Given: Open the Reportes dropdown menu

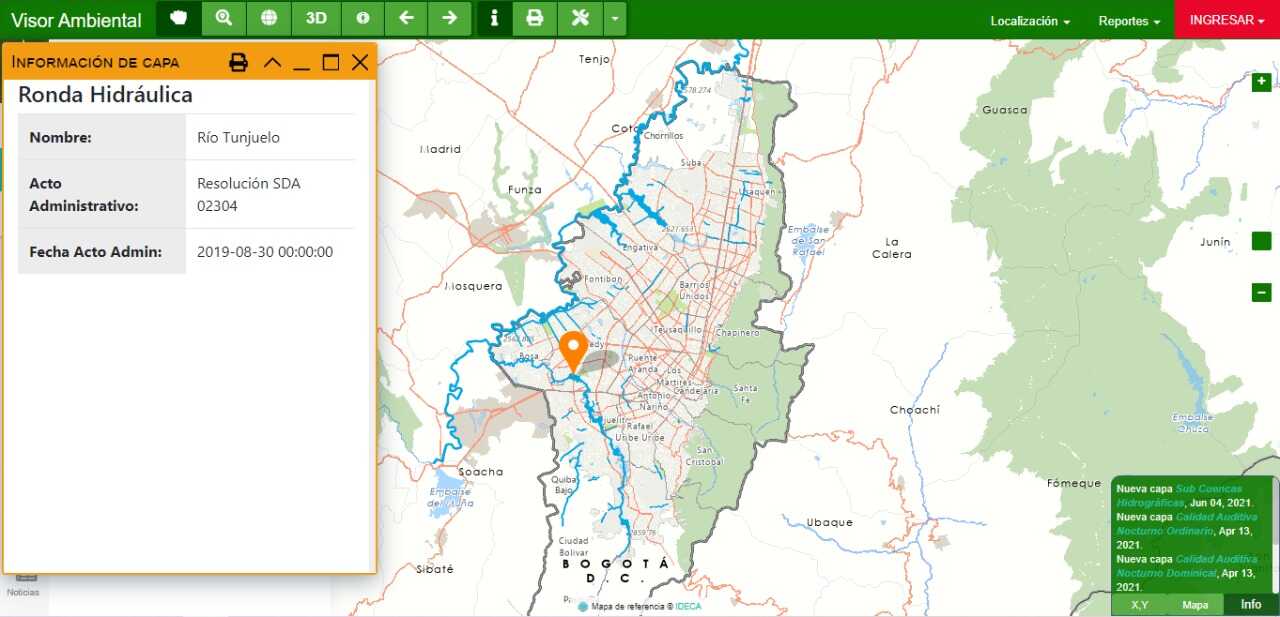Looking at the screenshot, I should [1129, 21].
